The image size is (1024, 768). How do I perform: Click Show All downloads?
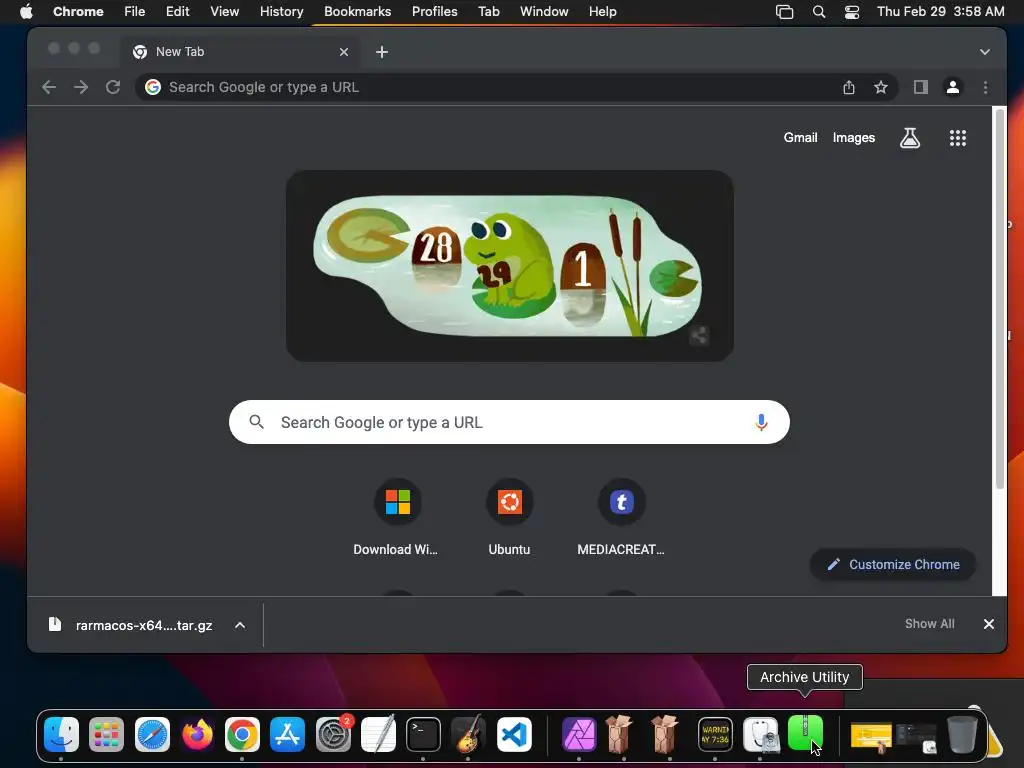pyautogui.click(x=929, y=624)
